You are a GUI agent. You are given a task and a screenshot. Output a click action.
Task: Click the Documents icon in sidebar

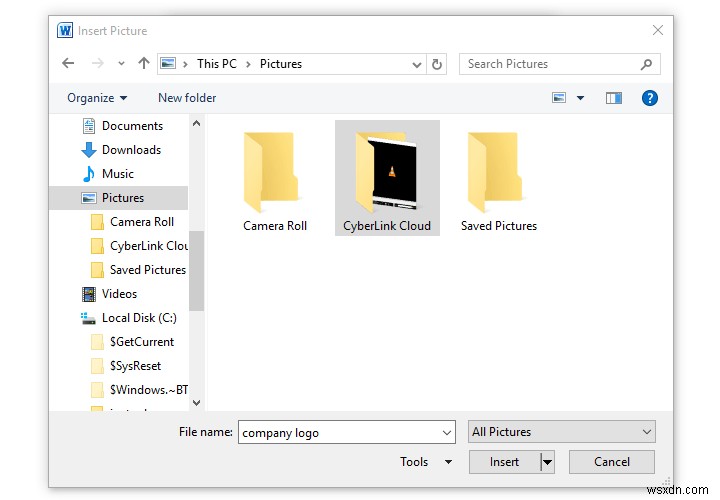tap(89, 126)
